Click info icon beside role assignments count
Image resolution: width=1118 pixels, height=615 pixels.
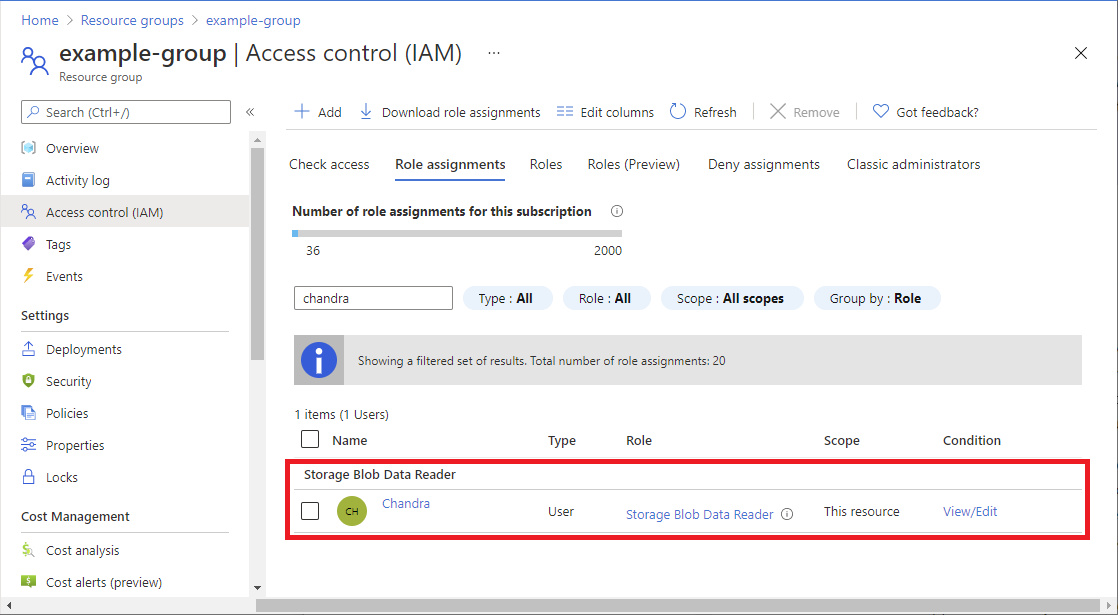(617, 211)
